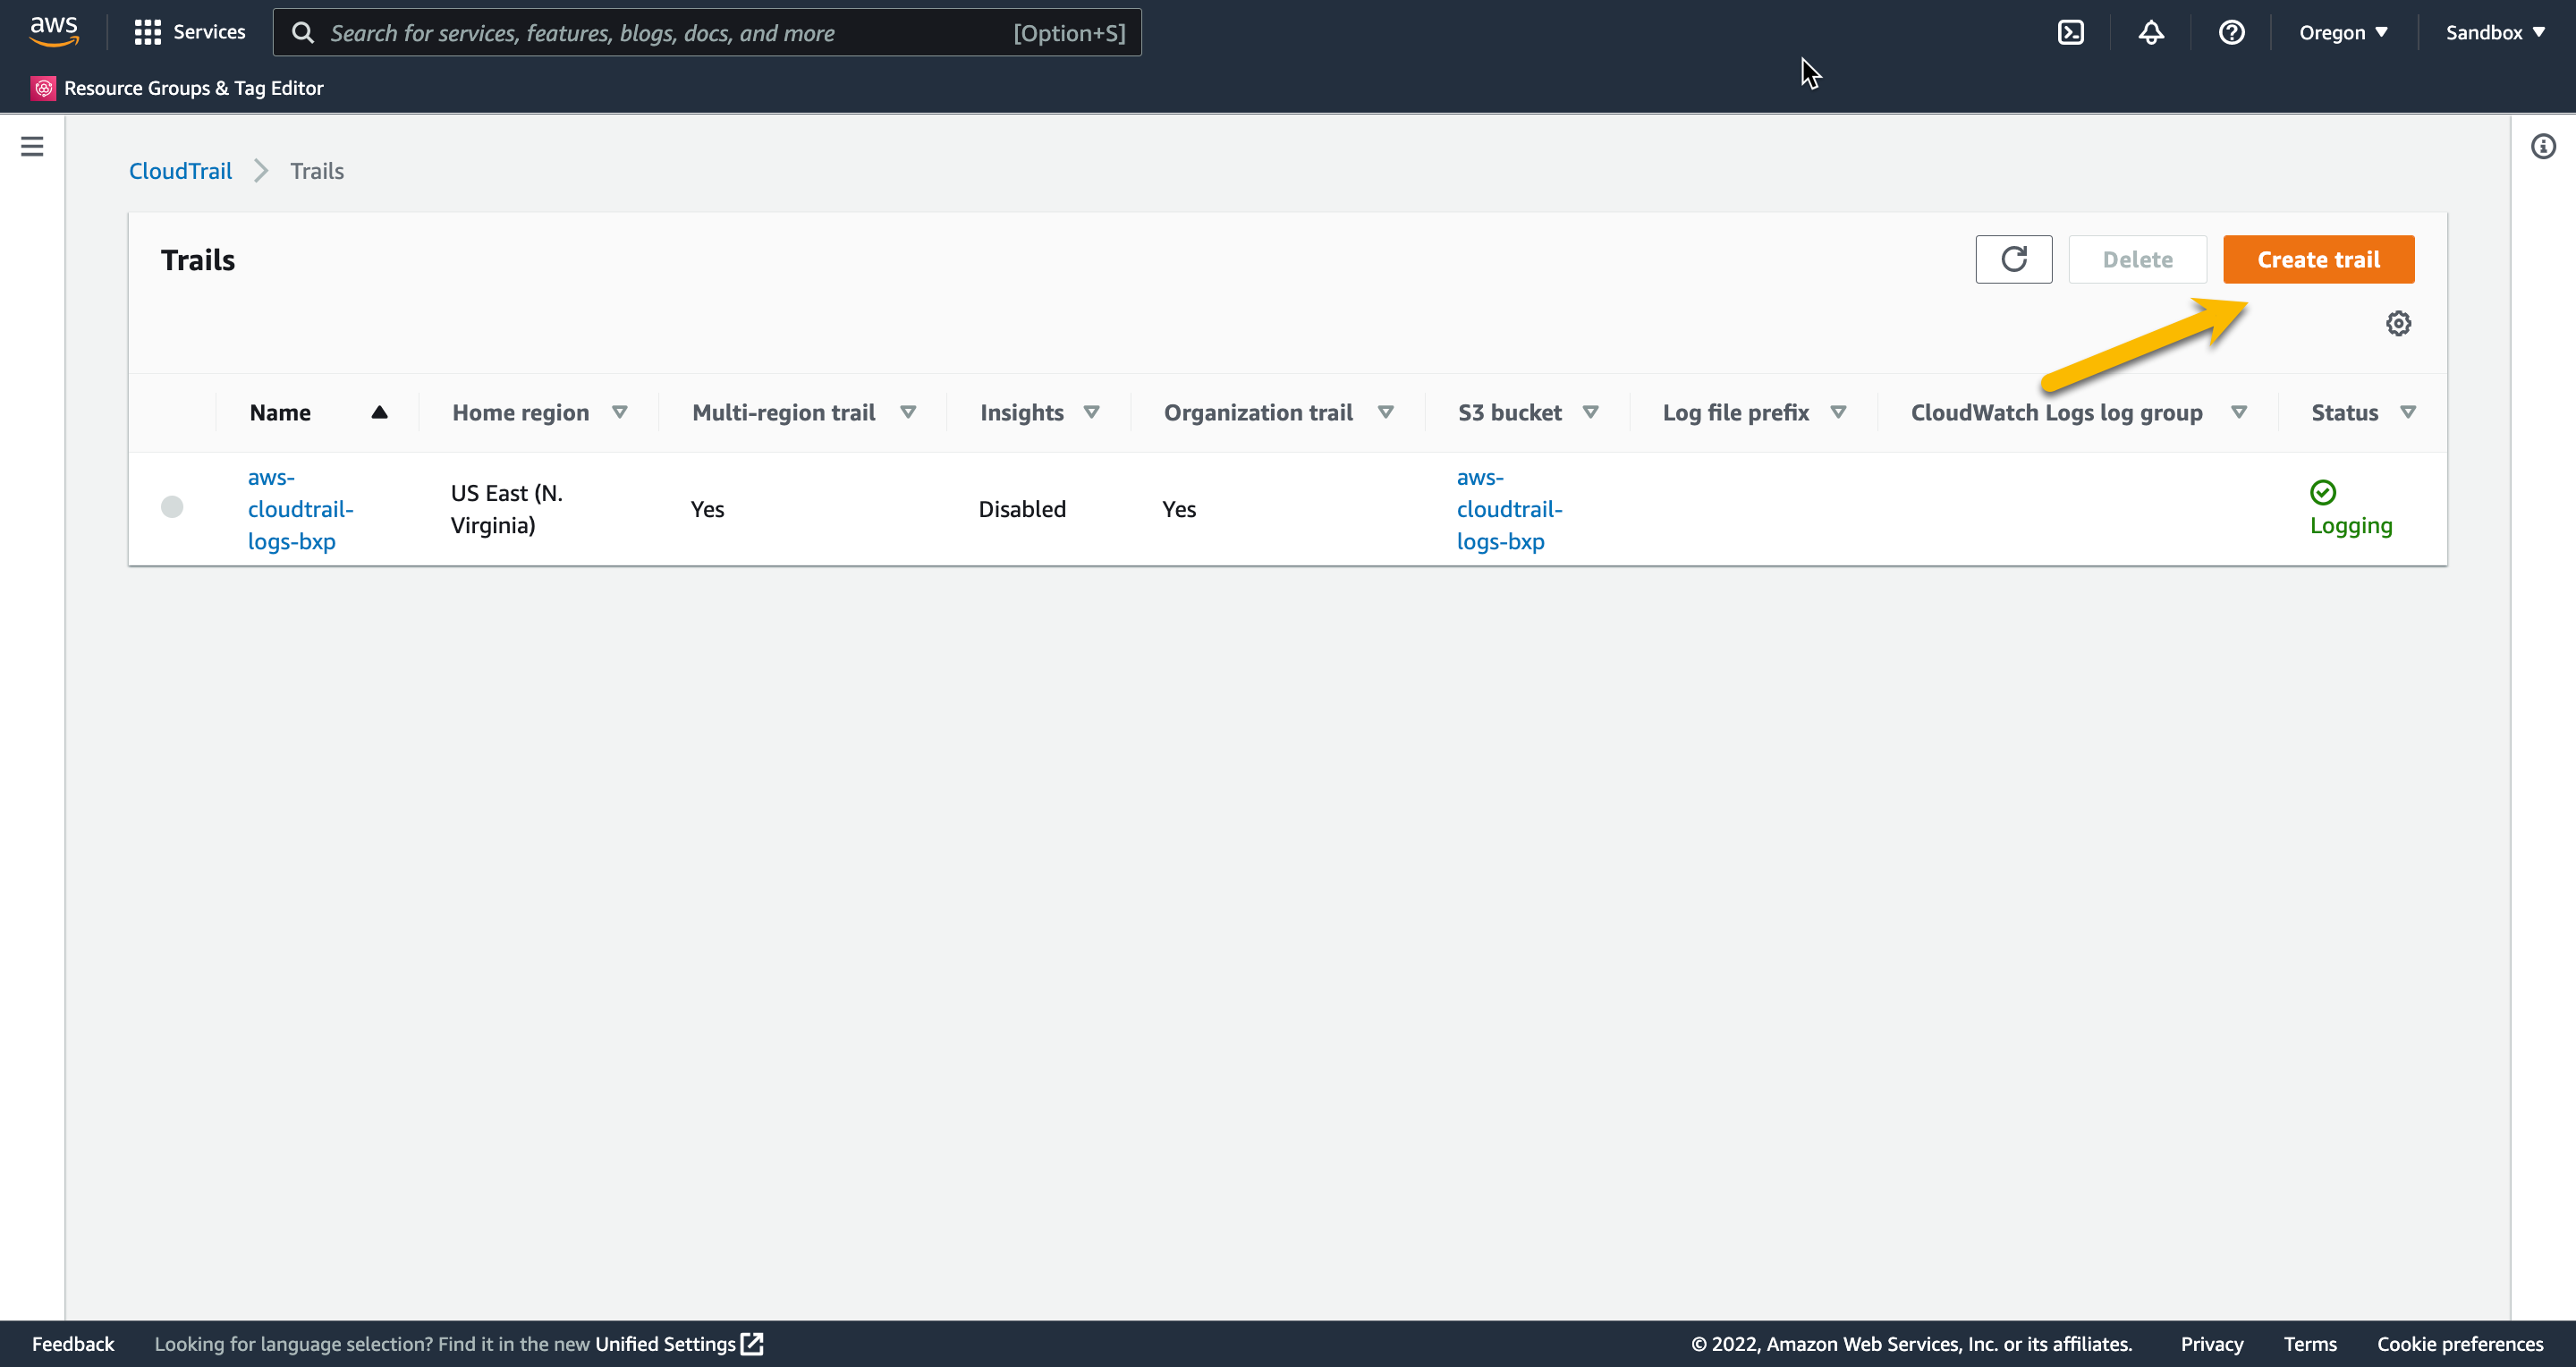Navigate to CloudTrail breadcrumb link
The height and width of the screenshot is (1367, 2576).
pos(180,171)
